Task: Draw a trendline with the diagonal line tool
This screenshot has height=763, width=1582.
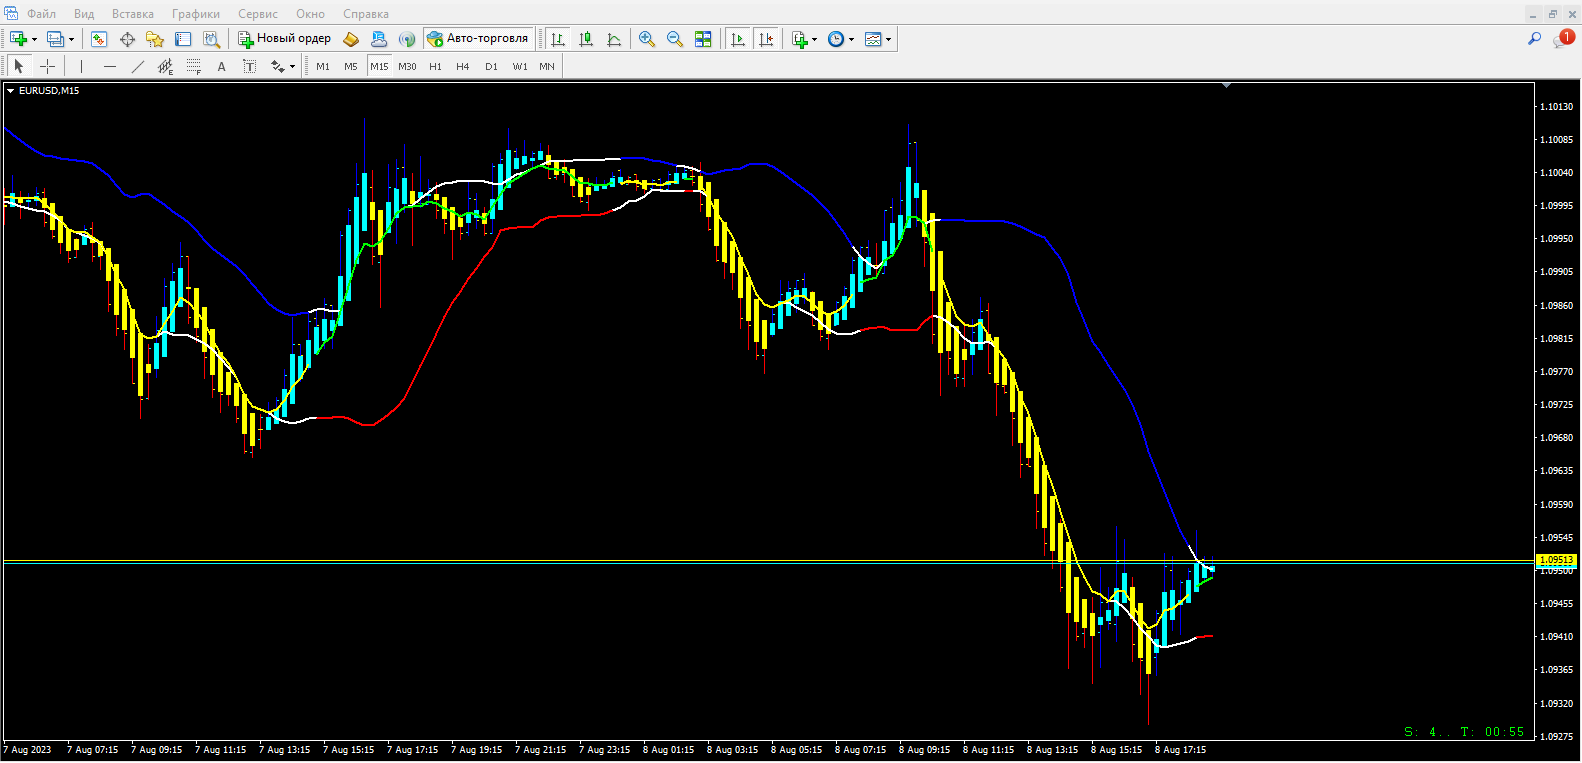Action: 138,66
